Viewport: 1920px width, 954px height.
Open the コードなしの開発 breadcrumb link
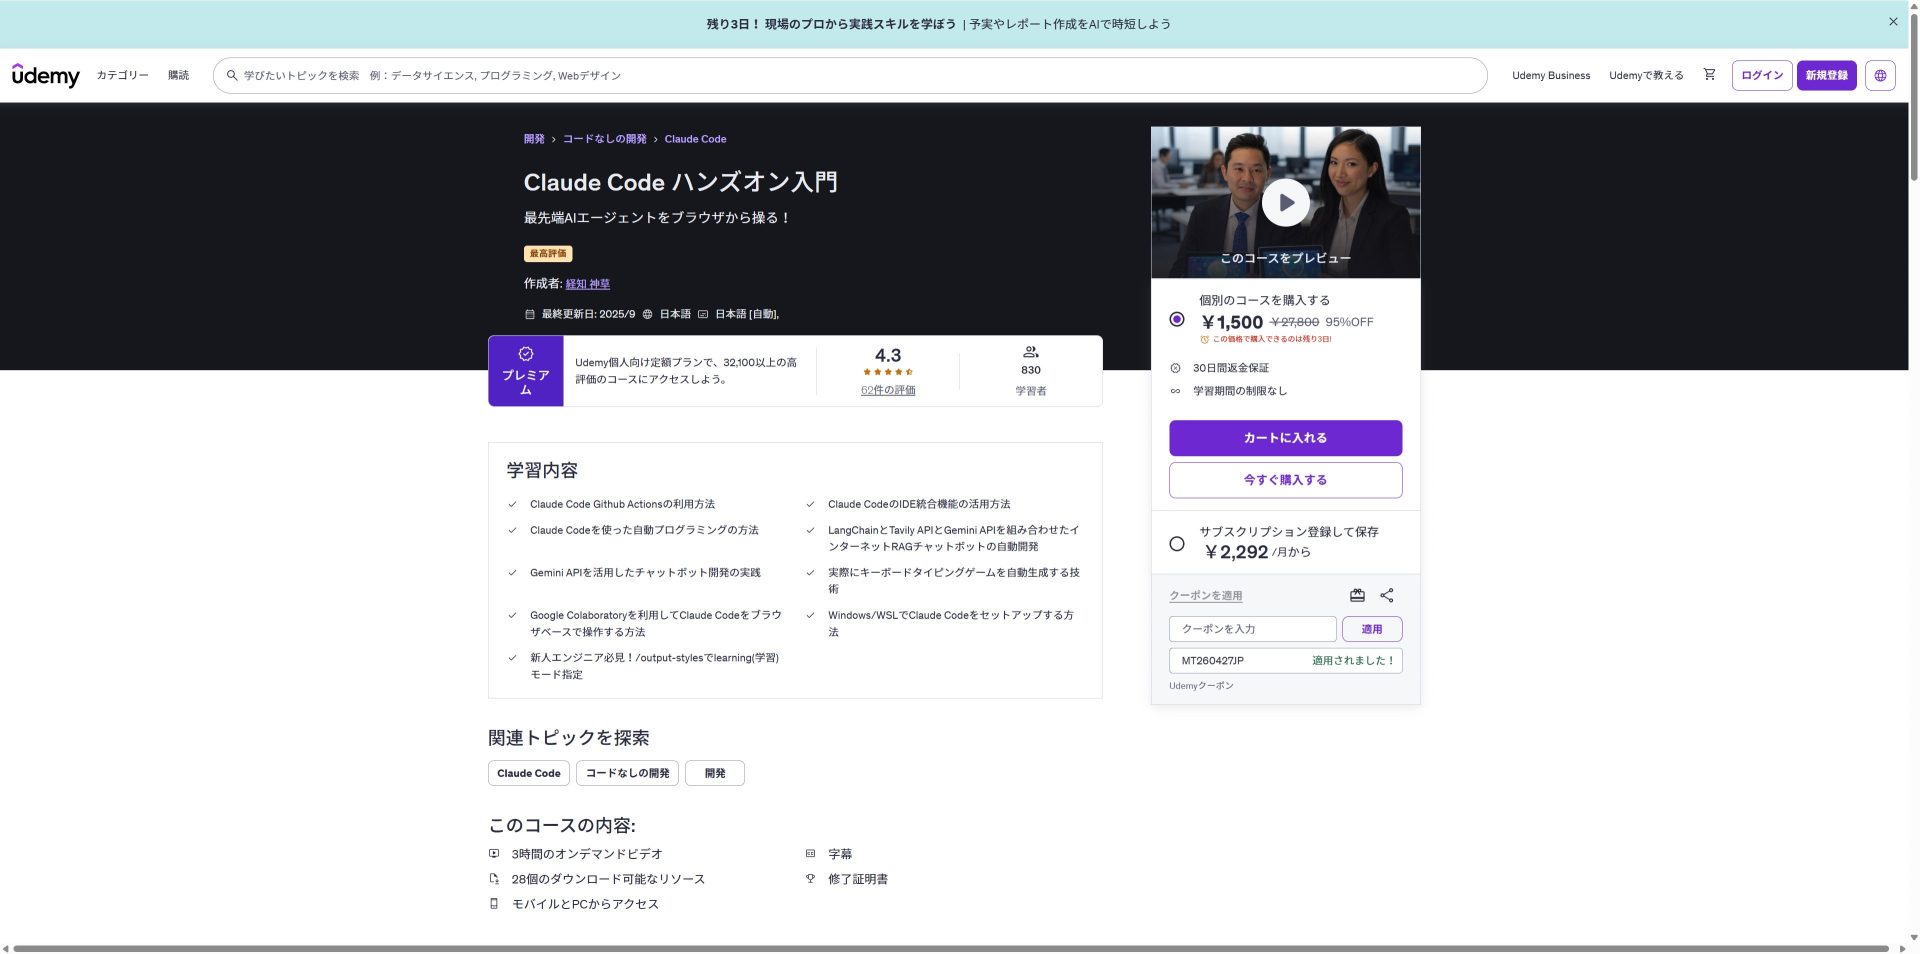(x=604, y=139)
